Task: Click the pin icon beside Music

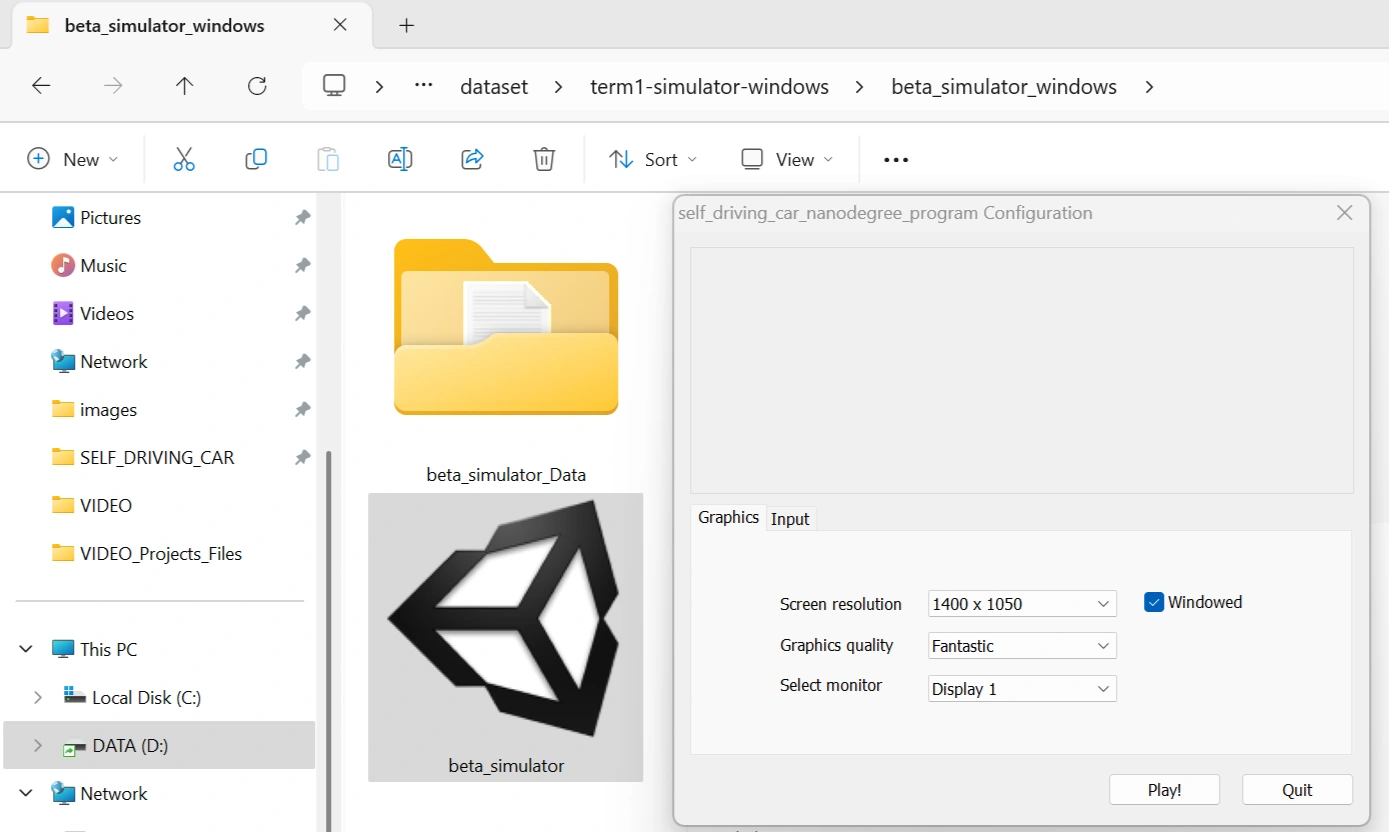Action: point(302,265)
